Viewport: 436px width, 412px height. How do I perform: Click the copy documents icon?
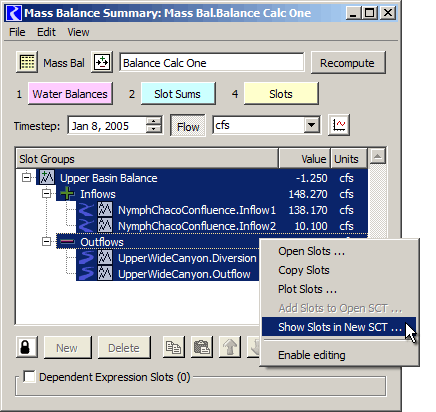173,347
